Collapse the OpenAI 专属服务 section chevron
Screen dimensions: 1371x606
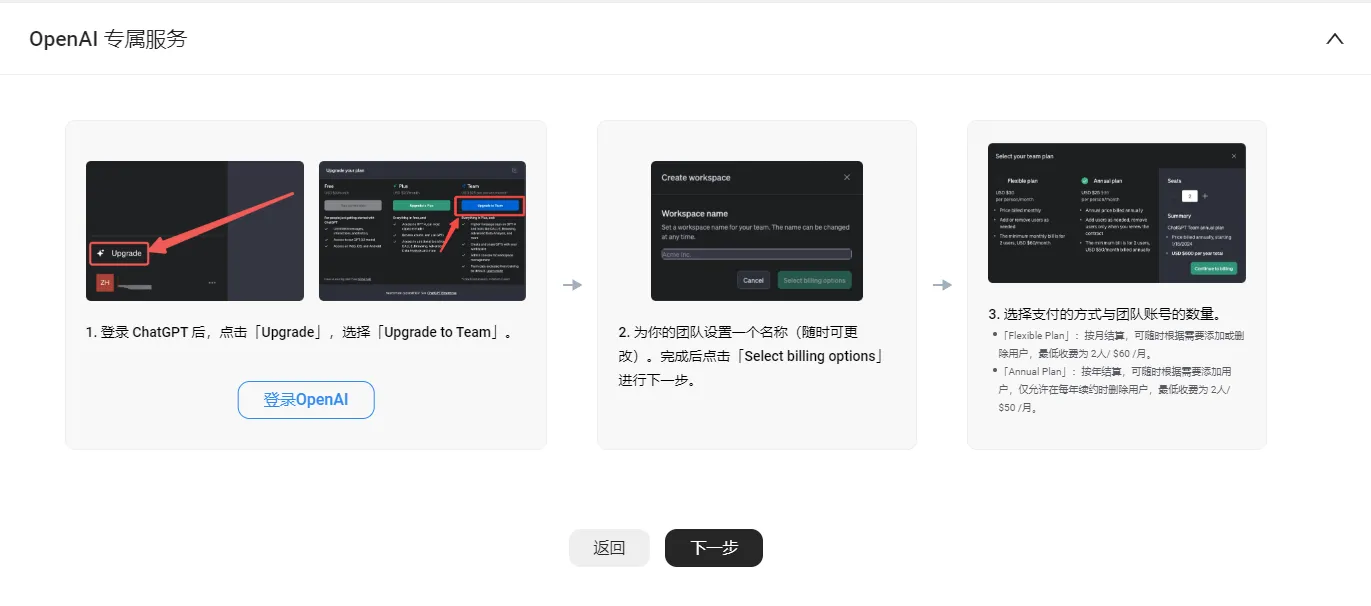pyautogui.click(x=1334, y=39)
